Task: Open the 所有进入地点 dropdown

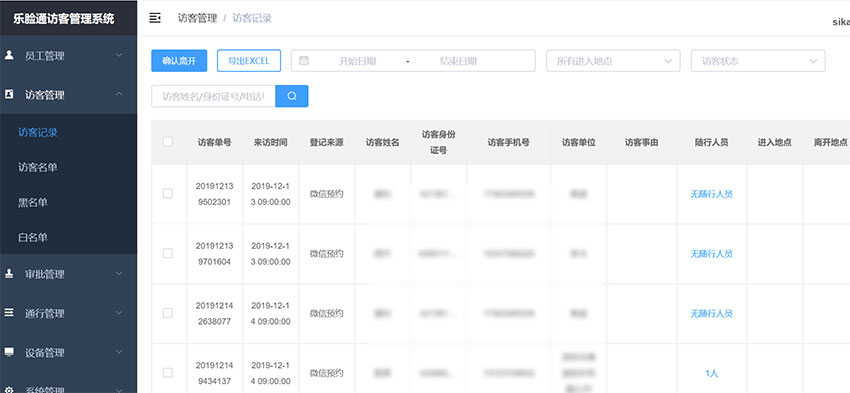Action: pyautogui.click(x=613, y=61)
